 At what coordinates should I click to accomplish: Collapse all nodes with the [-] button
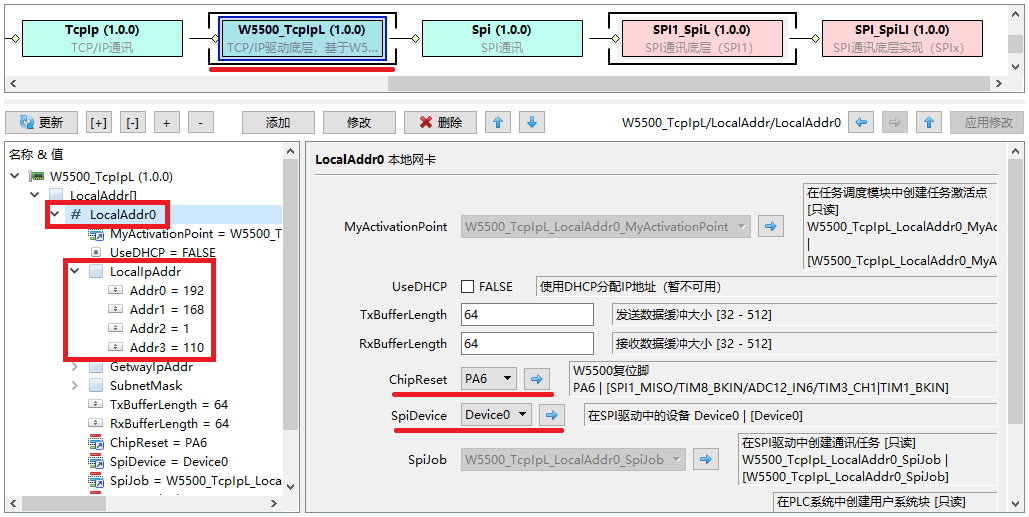133,123
